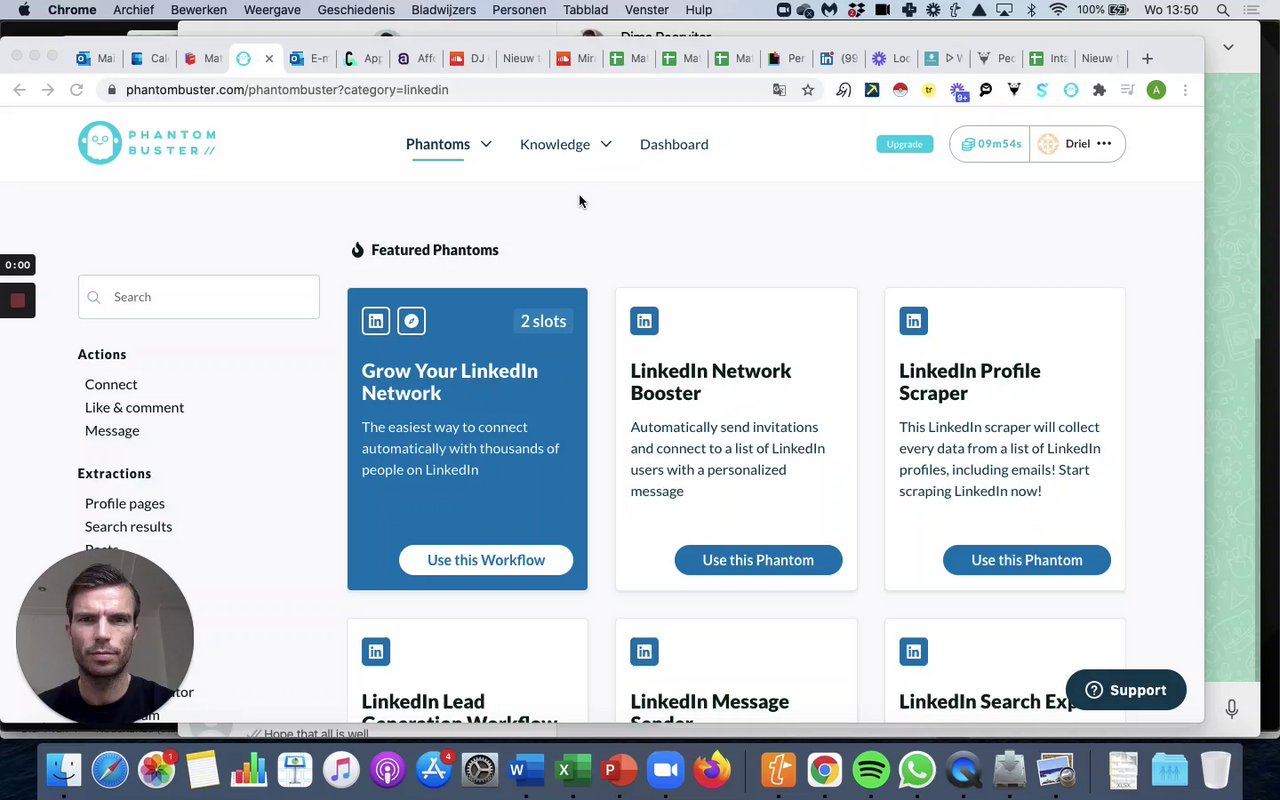Viewport: 1280px width, 800px height.
Task: Switch to the E-m tab
Action: pyautogui.click(x=308, y=58)
